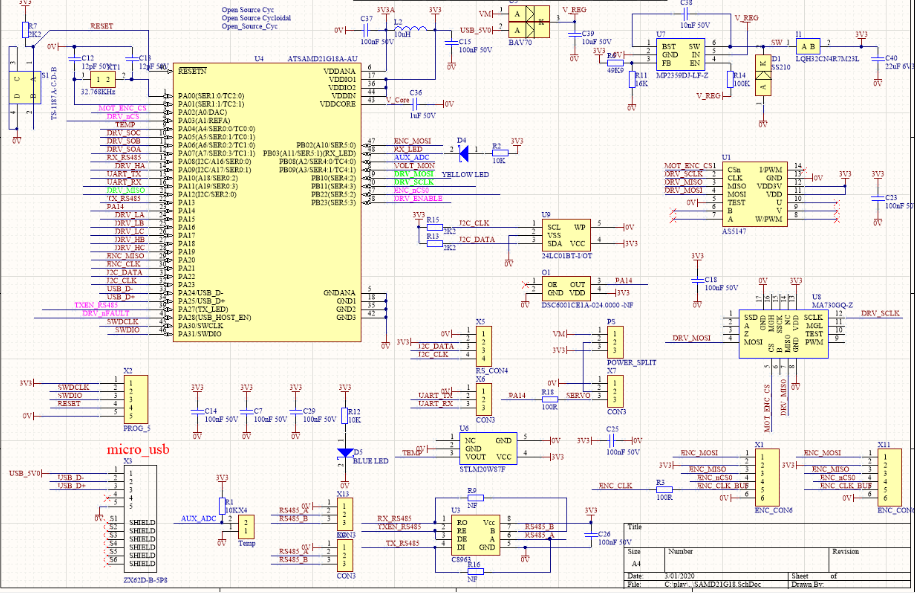Click the X3 micro USB connector body

click(140, 519)
